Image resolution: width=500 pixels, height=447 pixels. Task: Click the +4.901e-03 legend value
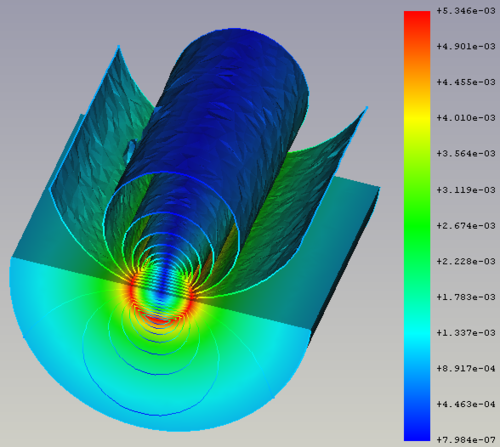[x=466, y=46]
